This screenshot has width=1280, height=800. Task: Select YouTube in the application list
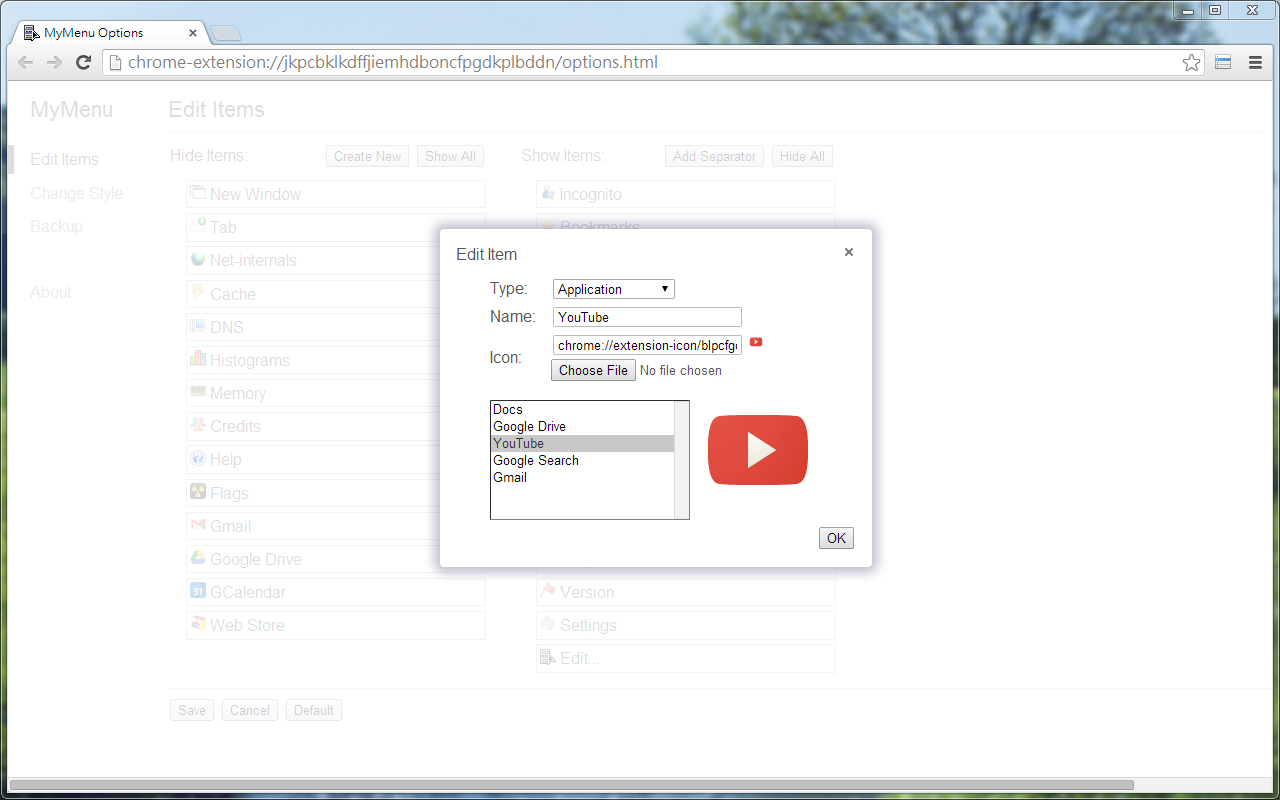point(582,443)
